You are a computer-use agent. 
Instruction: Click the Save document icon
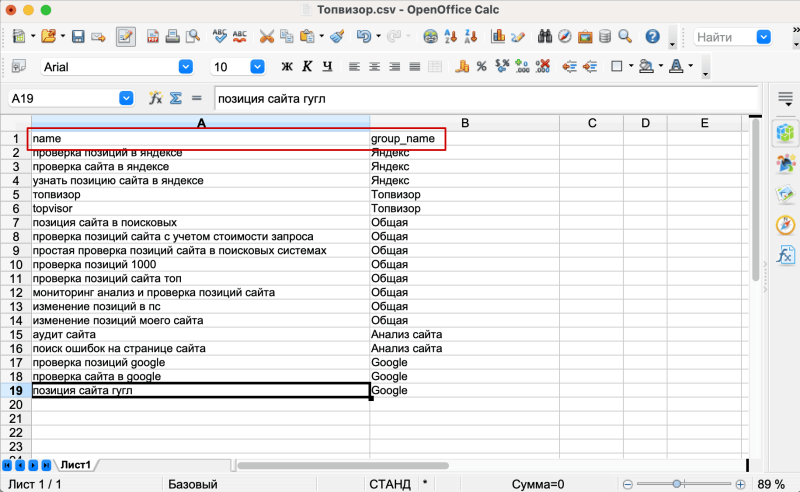(77, 37)
